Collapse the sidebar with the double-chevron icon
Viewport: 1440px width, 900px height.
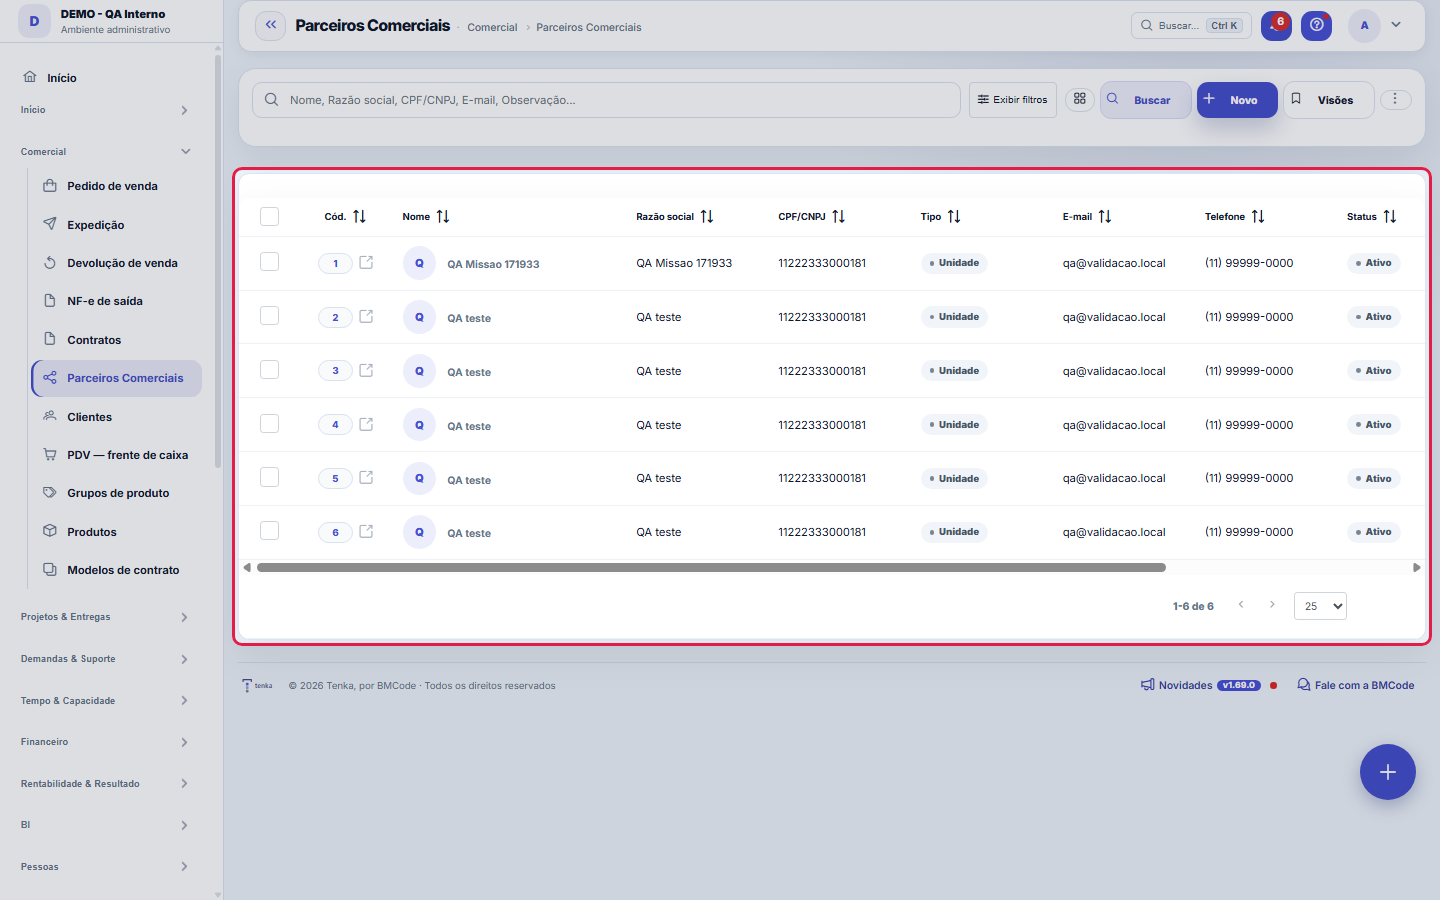pyautogui.click(x=270, y=25)
